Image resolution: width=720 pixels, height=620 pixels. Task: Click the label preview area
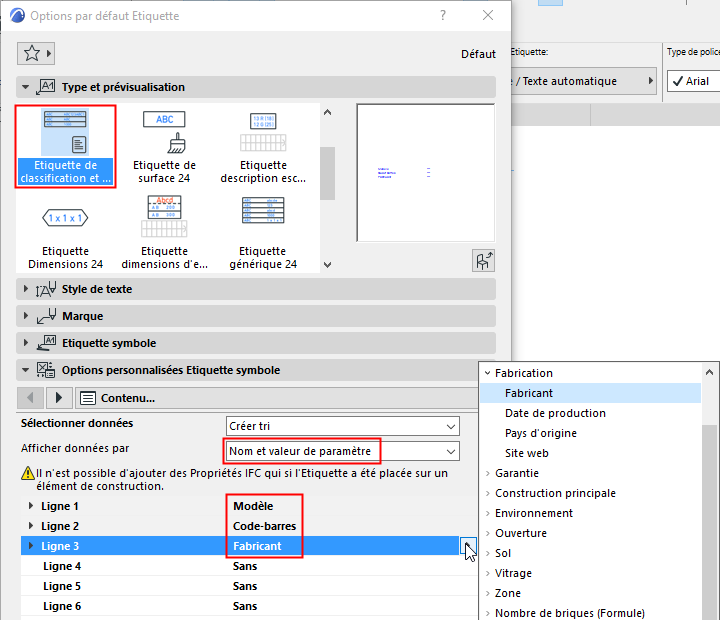[426, 173]
